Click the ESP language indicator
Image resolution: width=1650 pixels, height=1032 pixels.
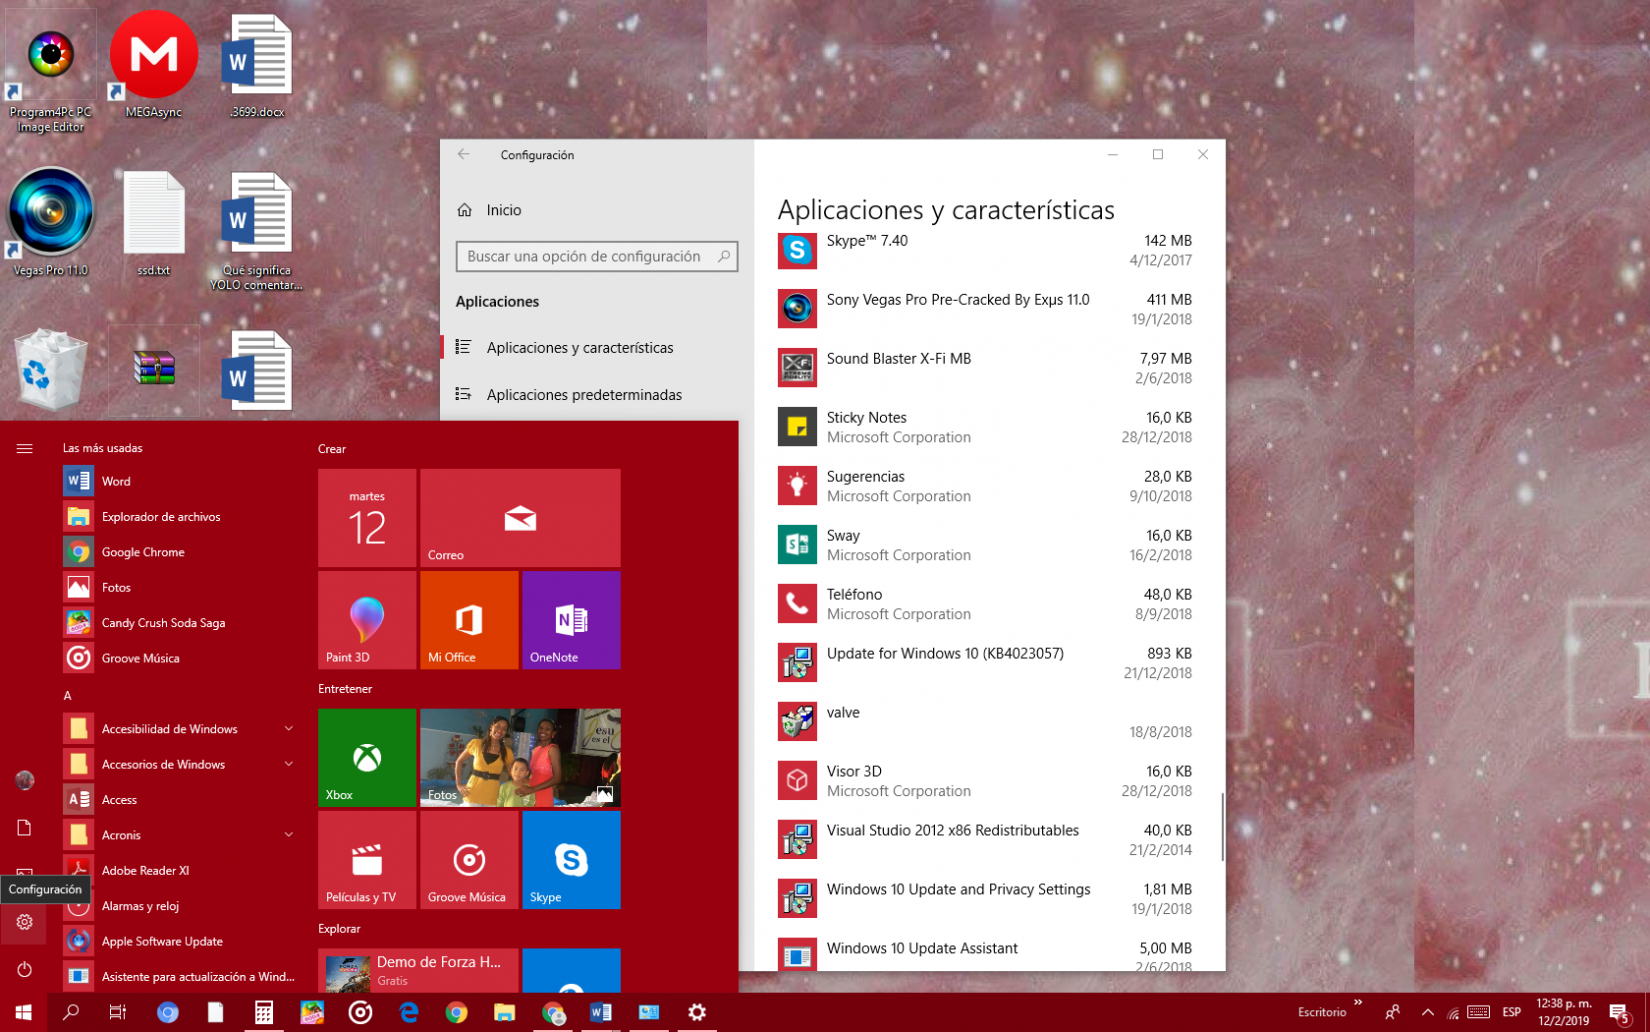[1511, 1012]
